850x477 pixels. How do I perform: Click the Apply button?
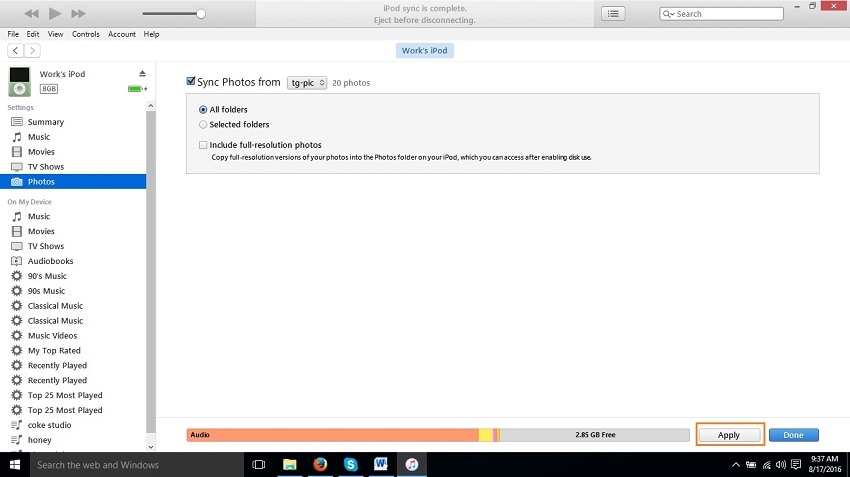729,435
